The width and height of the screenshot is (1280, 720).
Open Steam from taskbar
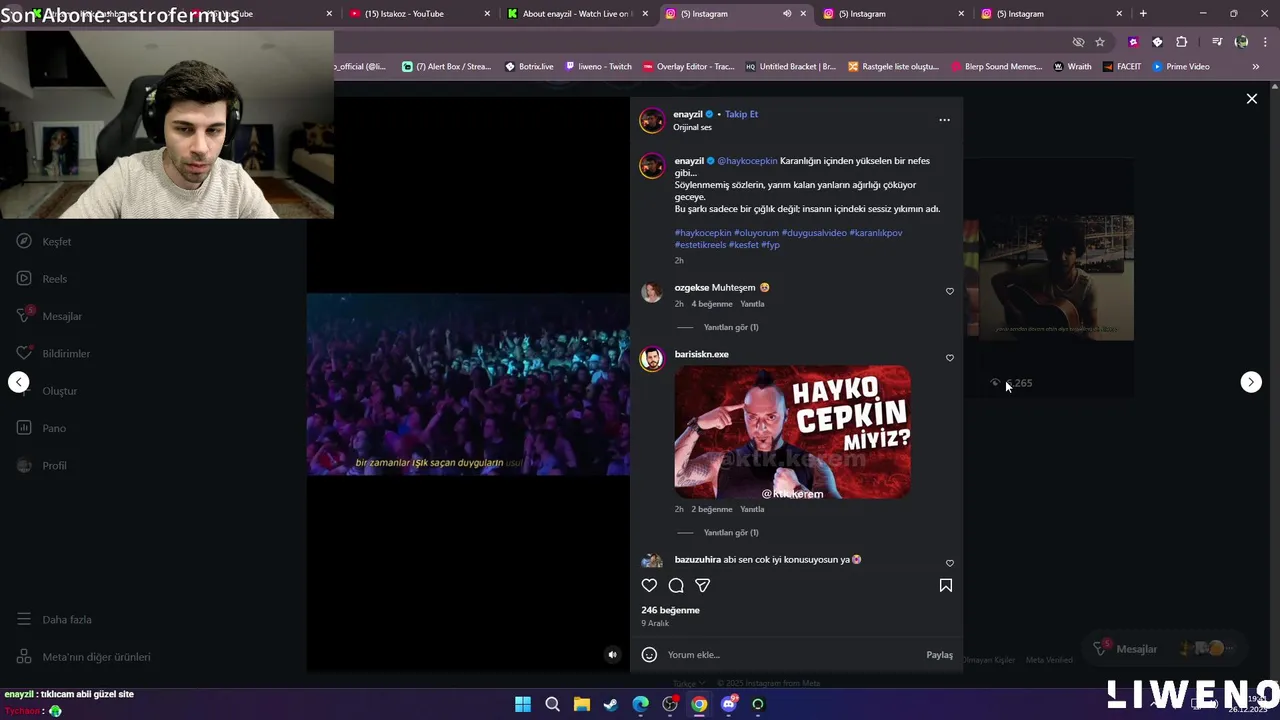611,705
